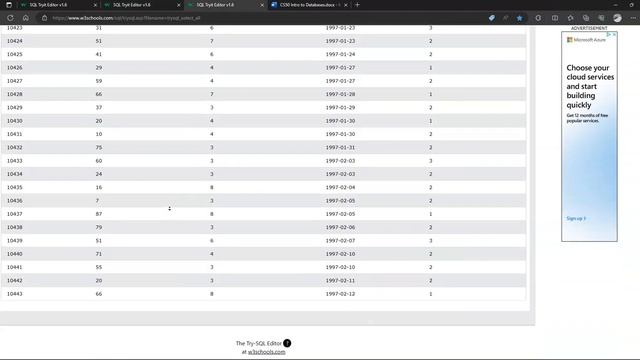
Task: Select the third SQL Tryit Editor tab
Action: [x=226, y=5]
